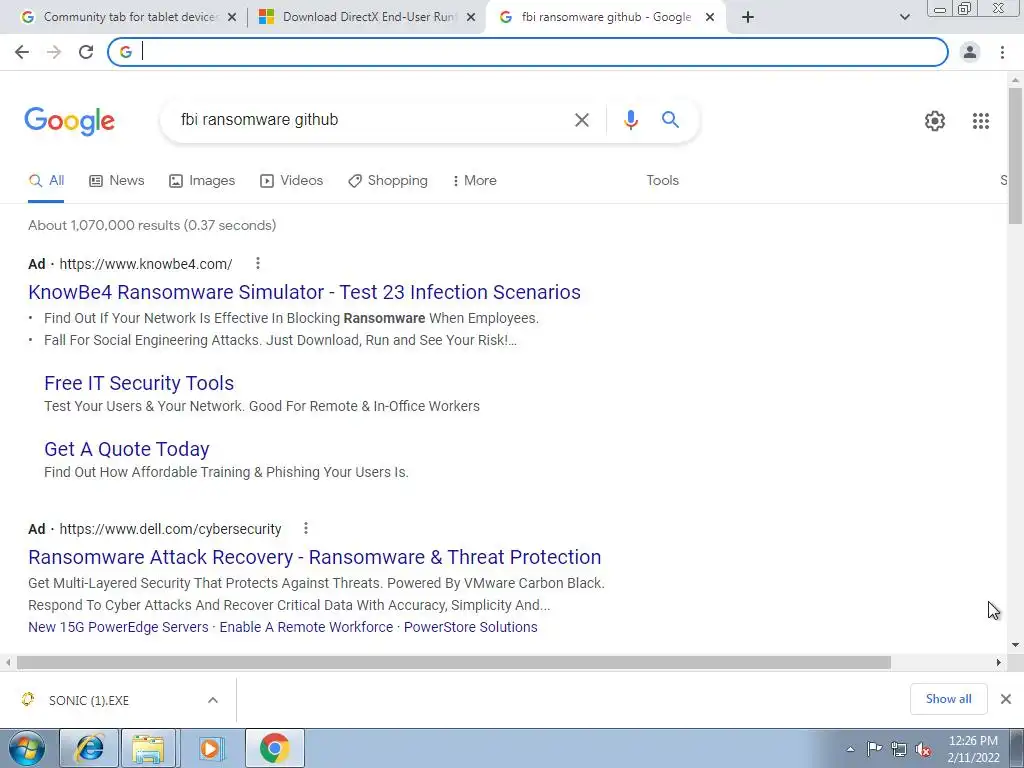The image size is (1024, 768).
Task: Expand the tab search chevron
Action: [x=904, y=17]
